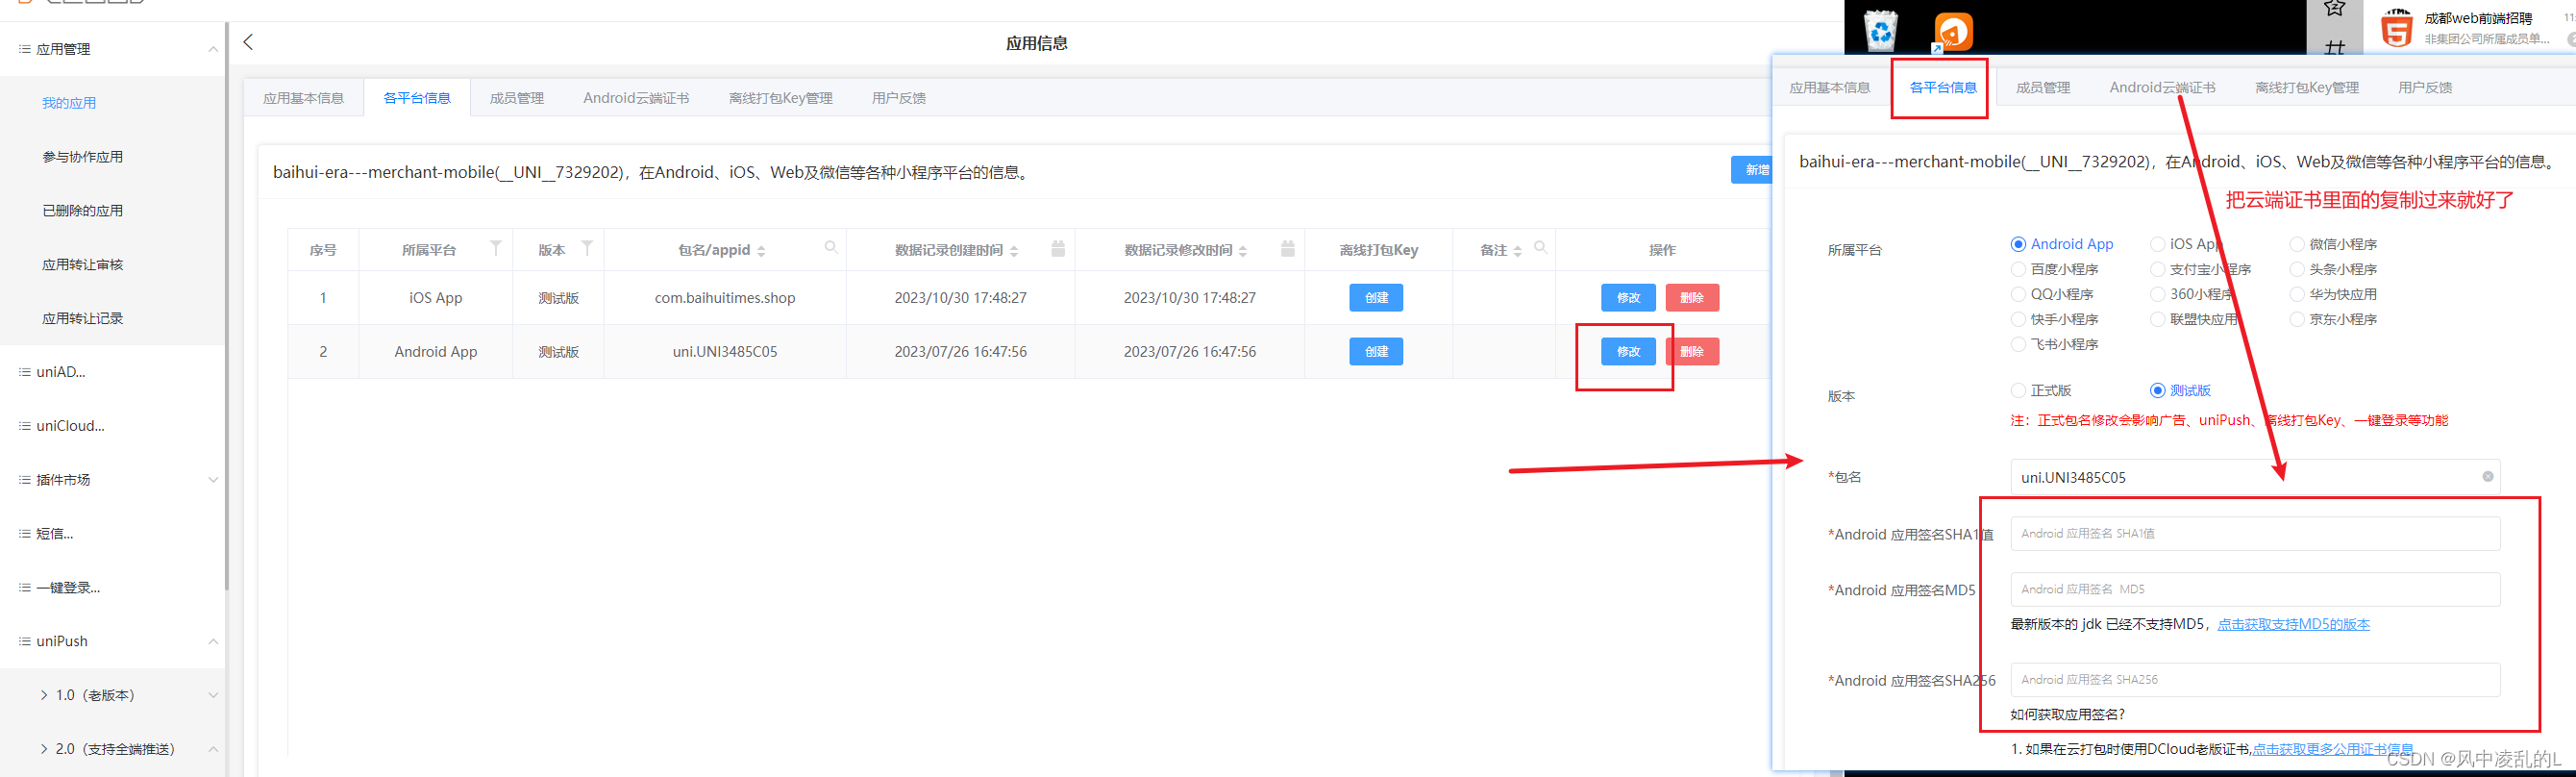Calendar icon in 数据记录创建时间 column

point(1058,248)
